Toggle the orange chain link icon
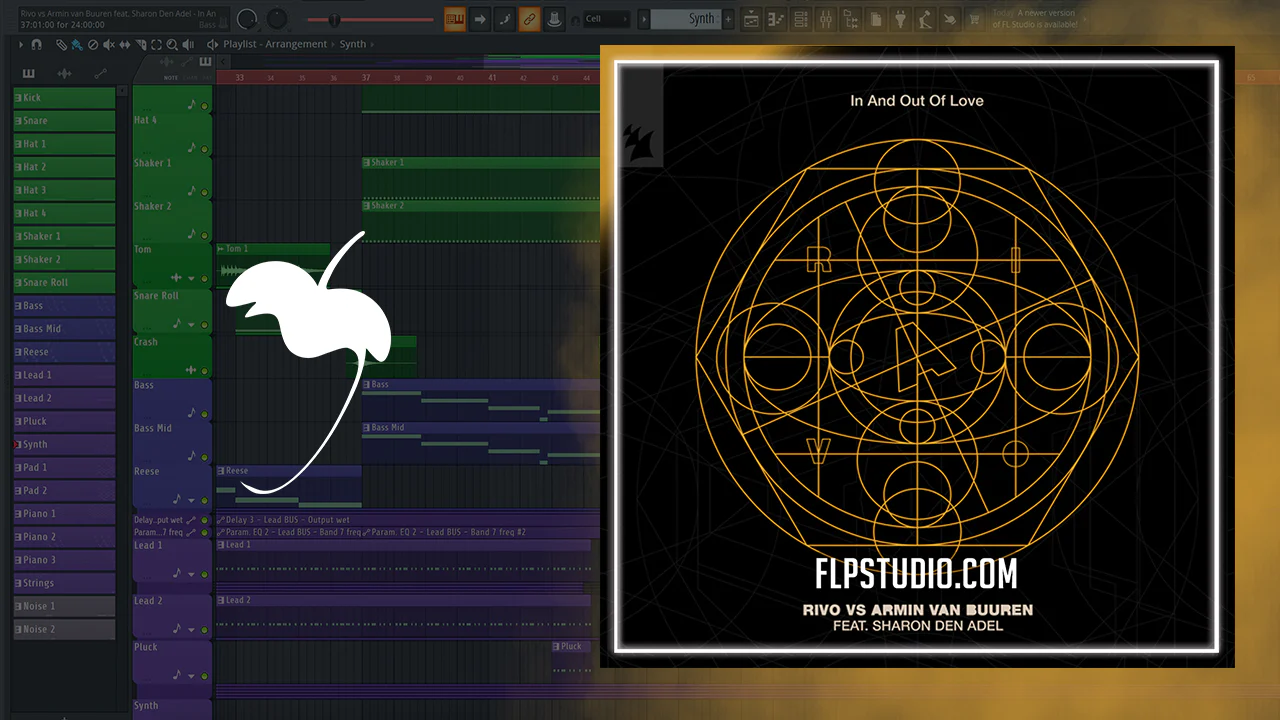This screenshot has height=720, width=1280. pyautogui.click(x=529, y=19)
